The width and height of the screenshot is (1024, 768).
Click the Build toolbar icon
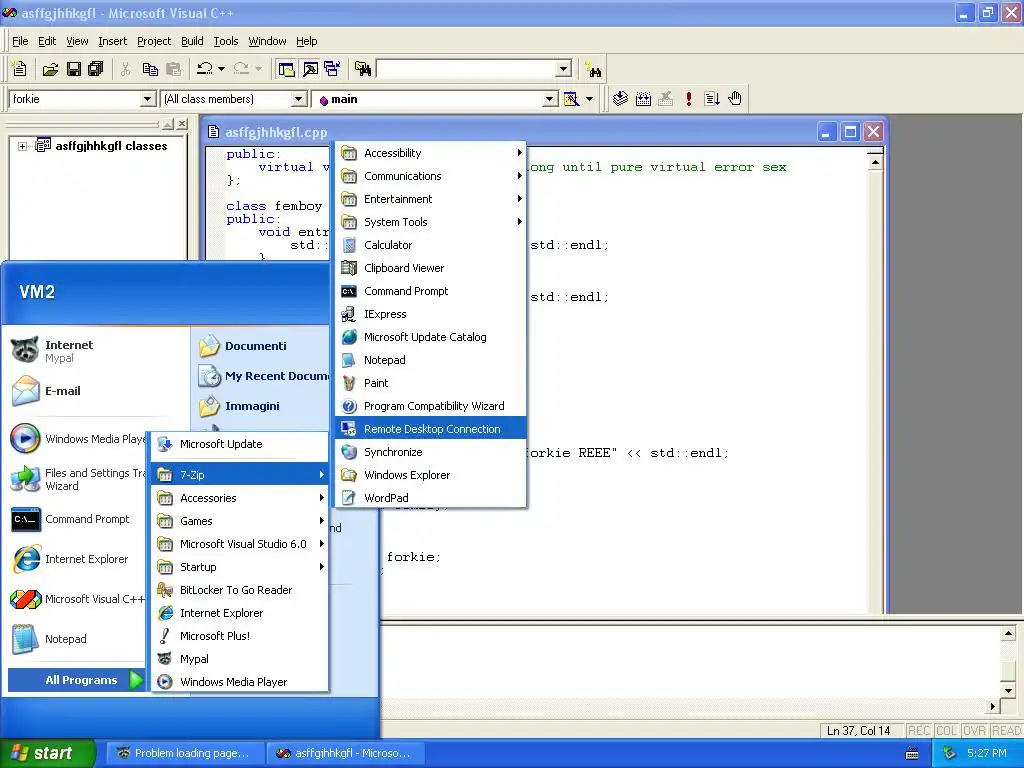click(643, 99)
